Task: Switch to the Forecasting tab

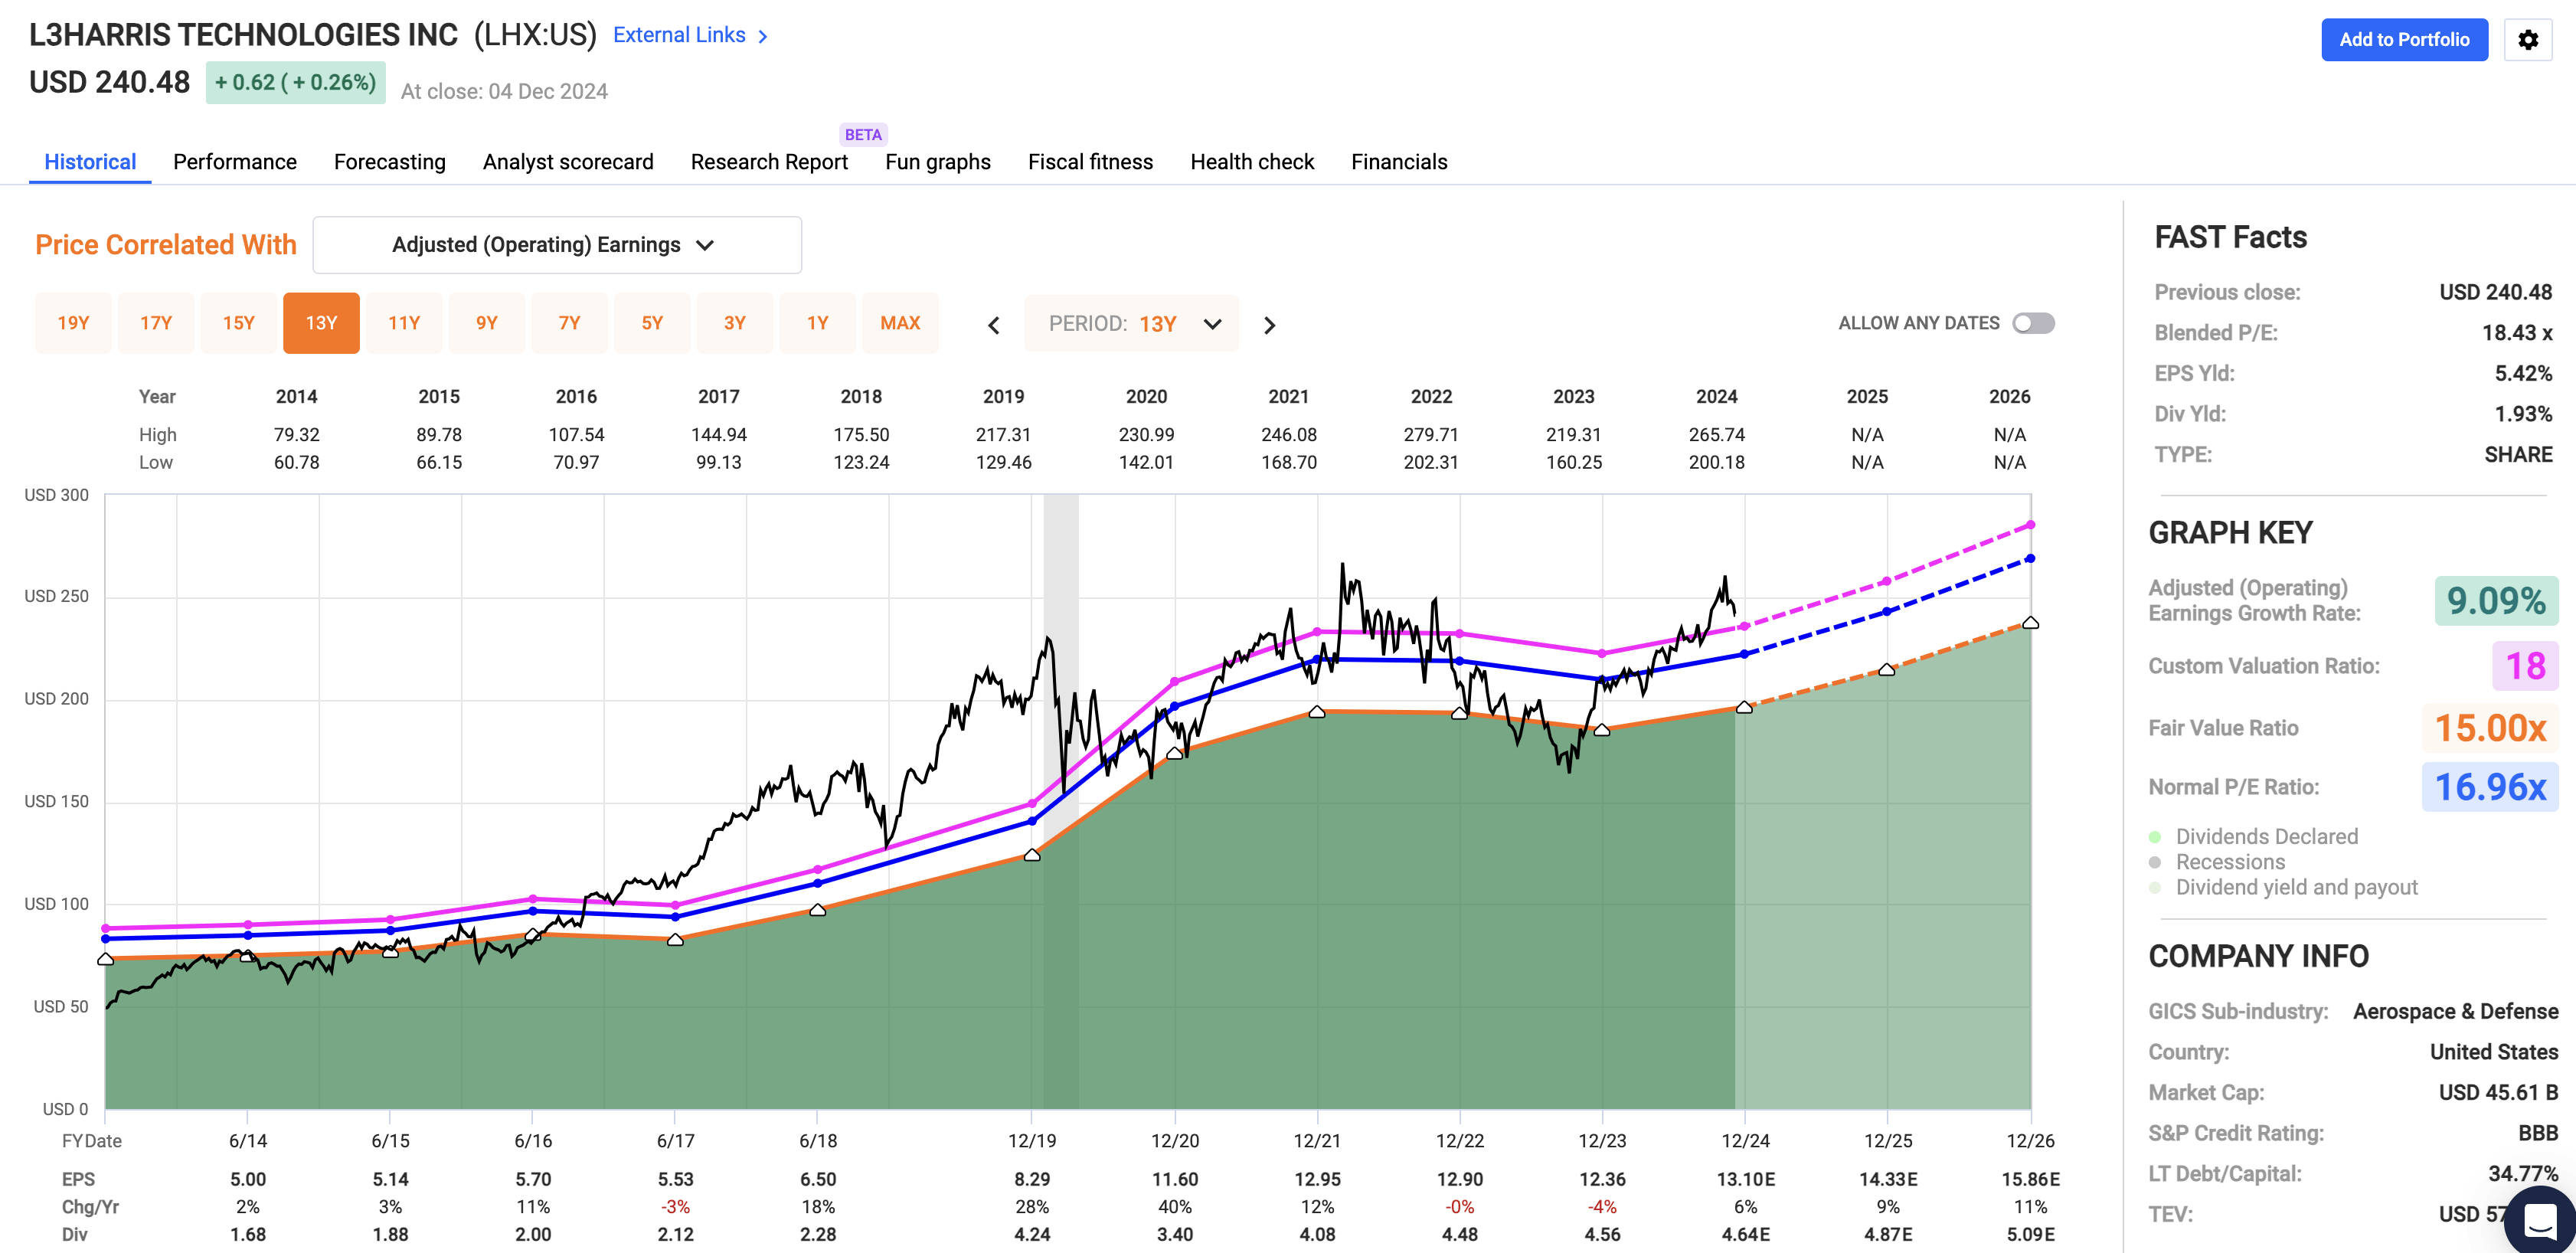Action: 389,161
